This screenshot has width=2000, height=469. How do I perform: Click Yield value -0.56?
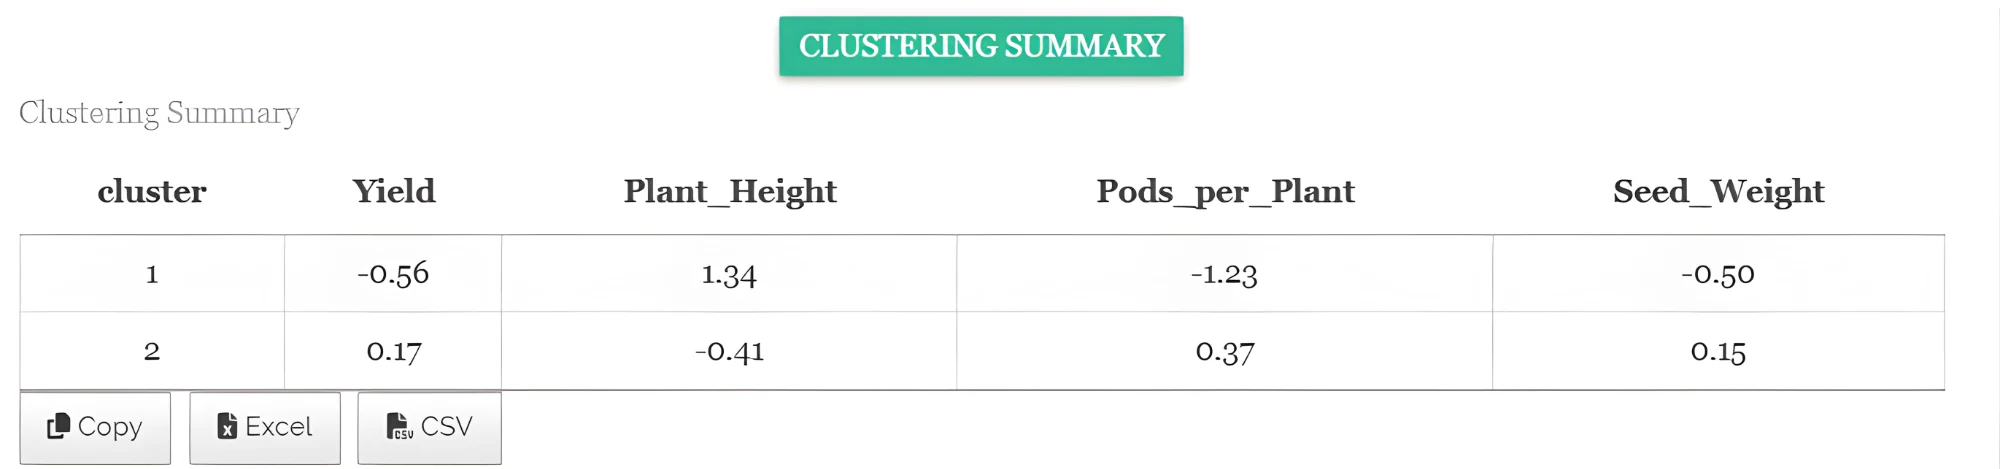[393, 274]
